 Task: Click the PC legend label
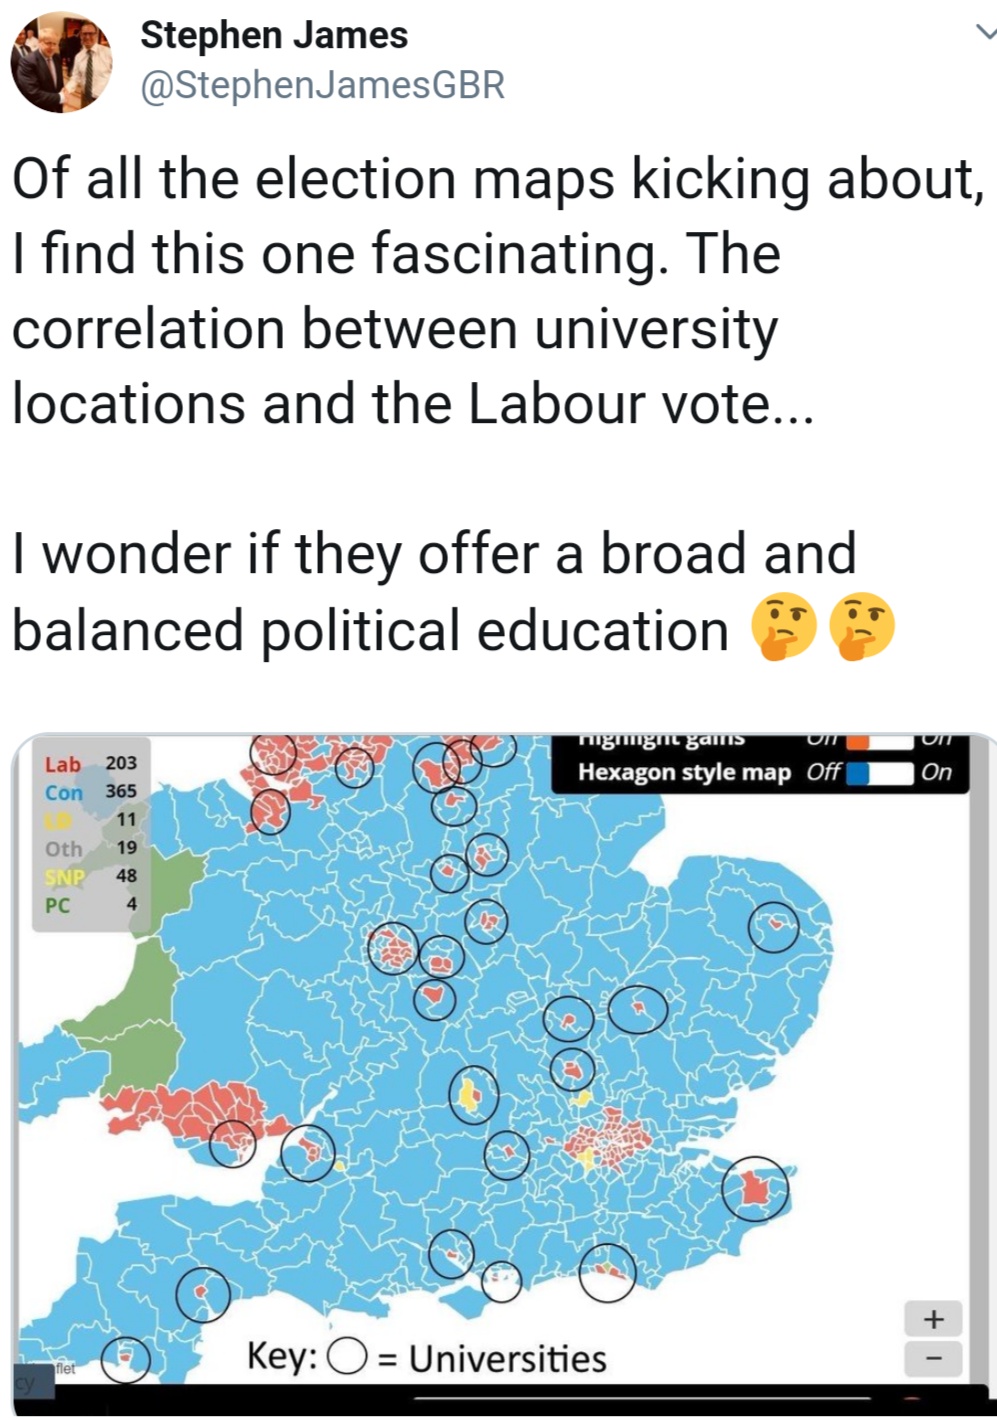coord(58,905)
